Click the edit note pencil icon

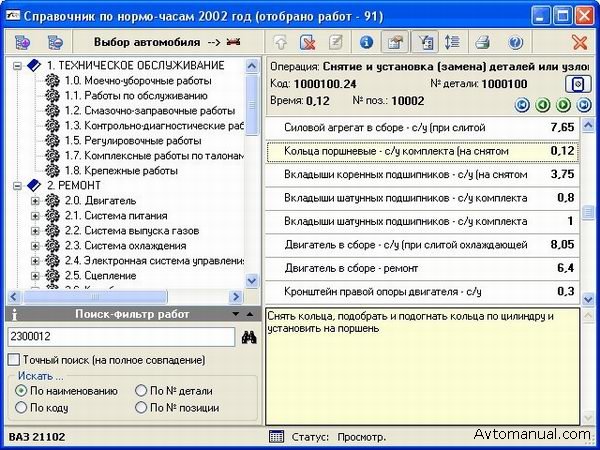point(336,42)
